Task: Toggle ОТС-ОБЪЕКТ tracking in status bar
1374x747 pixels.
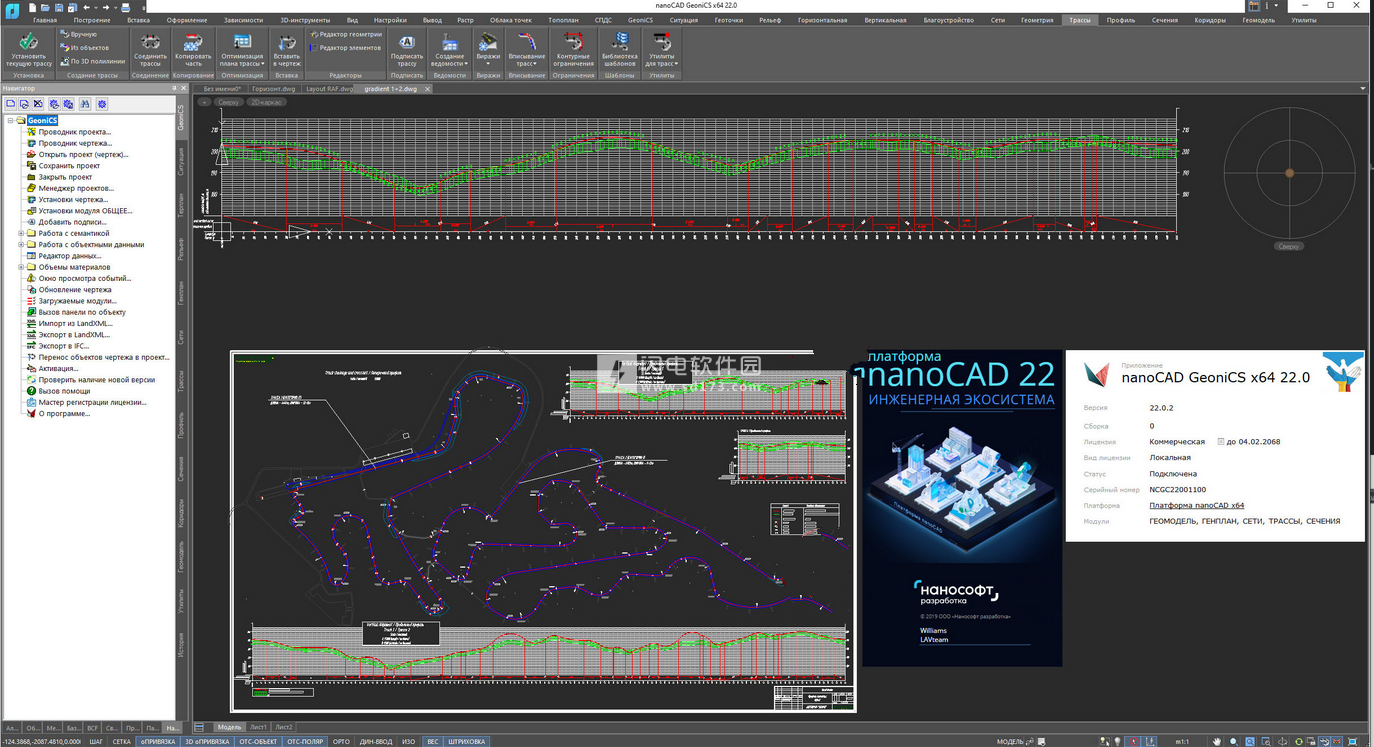Action: 258,741
